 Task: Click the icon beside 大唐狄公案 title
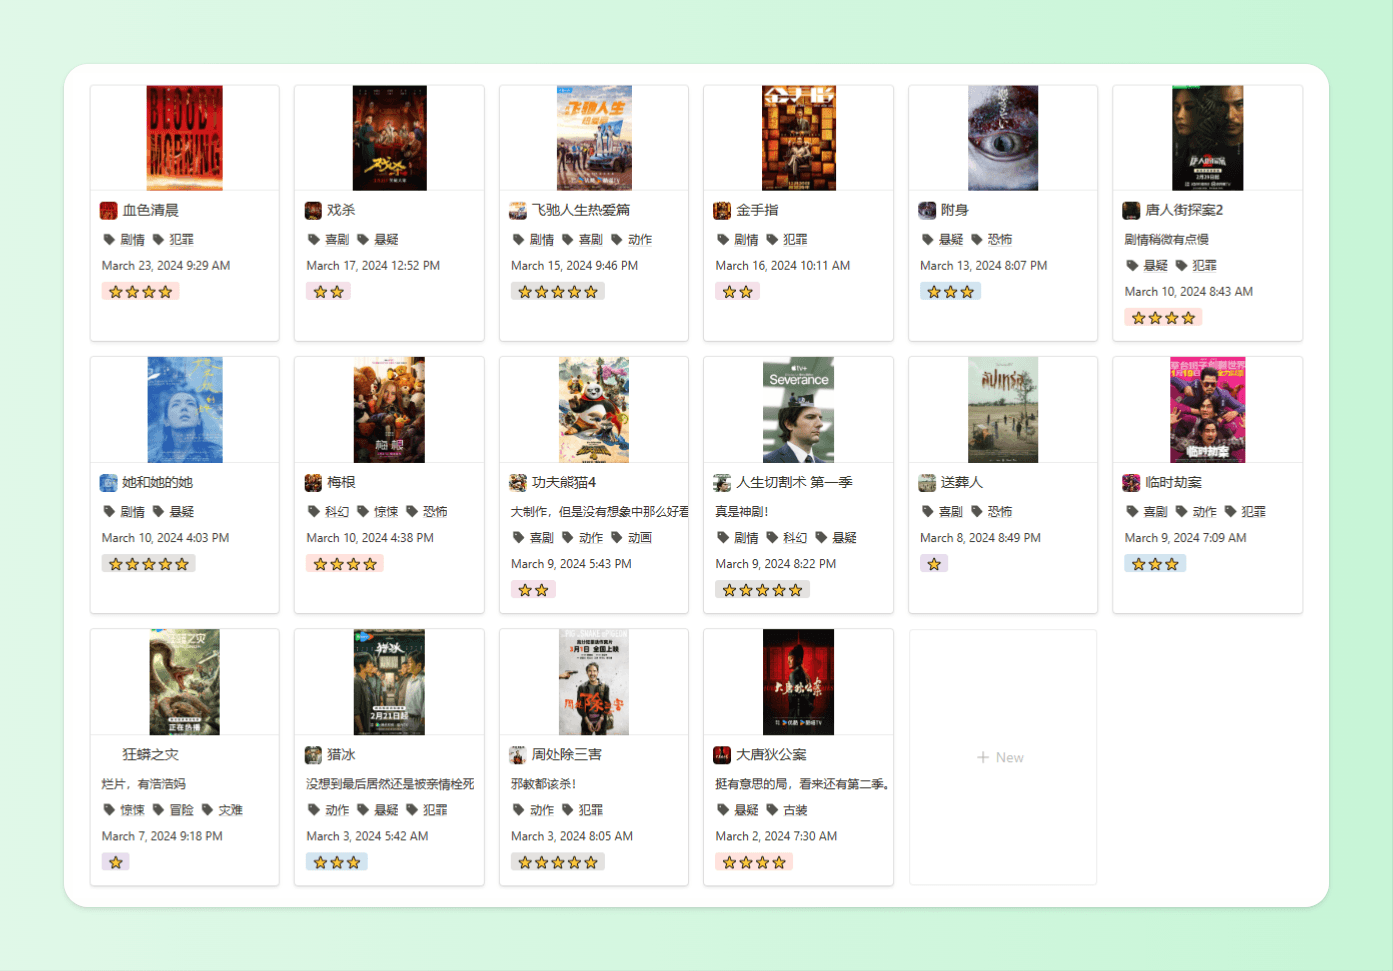tap(722, 755)
